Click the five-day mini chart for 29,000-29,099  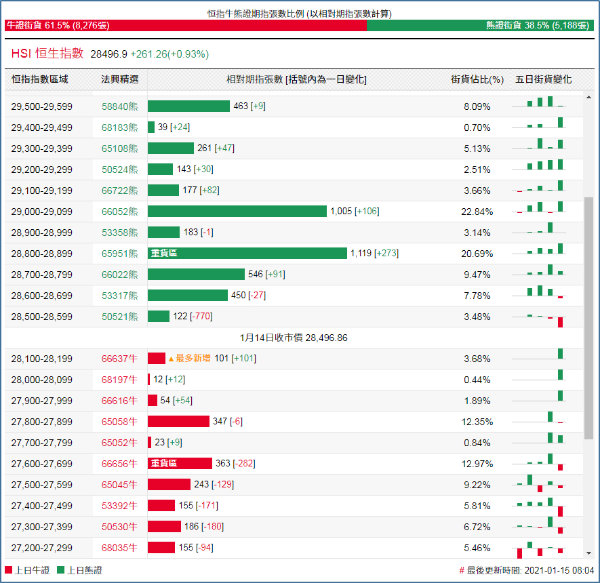click(x=540, y=207)
